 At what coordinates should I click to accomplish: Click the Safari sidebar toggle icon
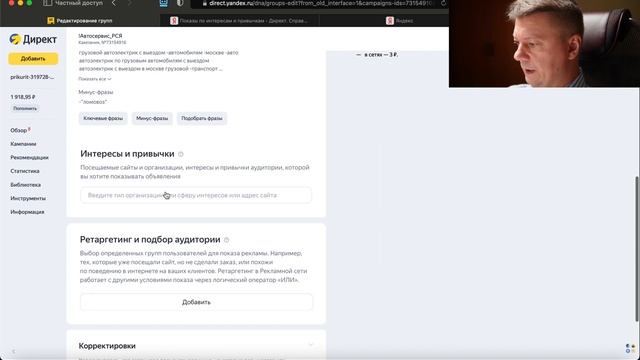tap(47, 3)
